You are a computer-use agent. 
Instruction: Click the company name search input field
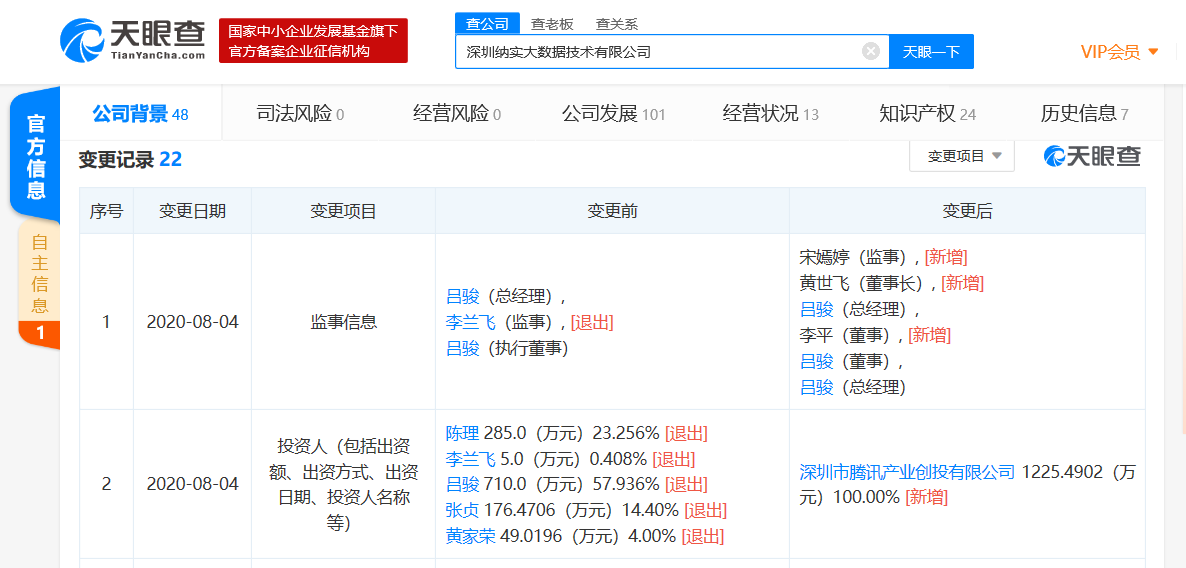tap(660, 51)
